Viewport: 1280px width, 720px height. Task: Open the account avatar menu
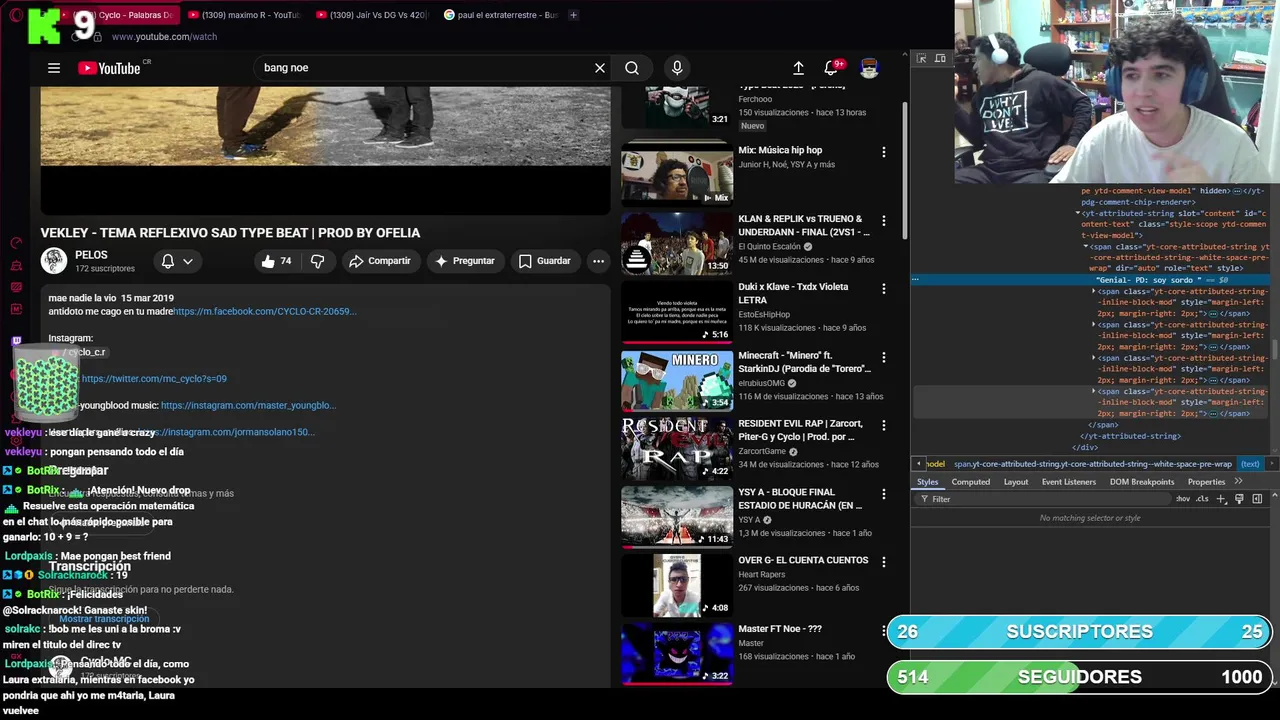click(869, 68)
